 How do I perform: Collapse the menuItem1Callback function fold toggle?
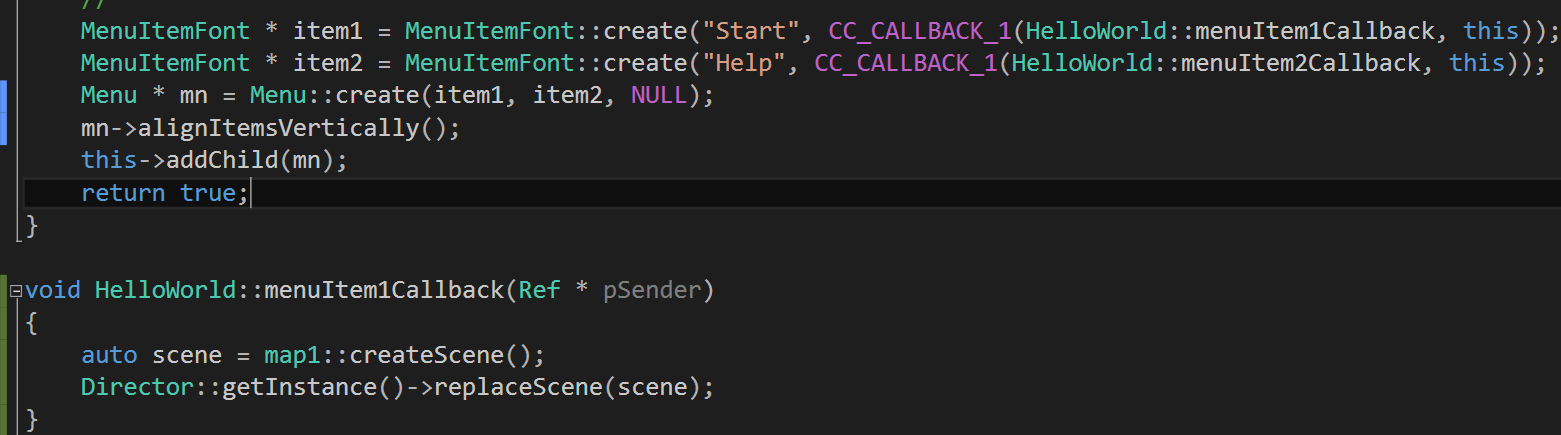15,291
